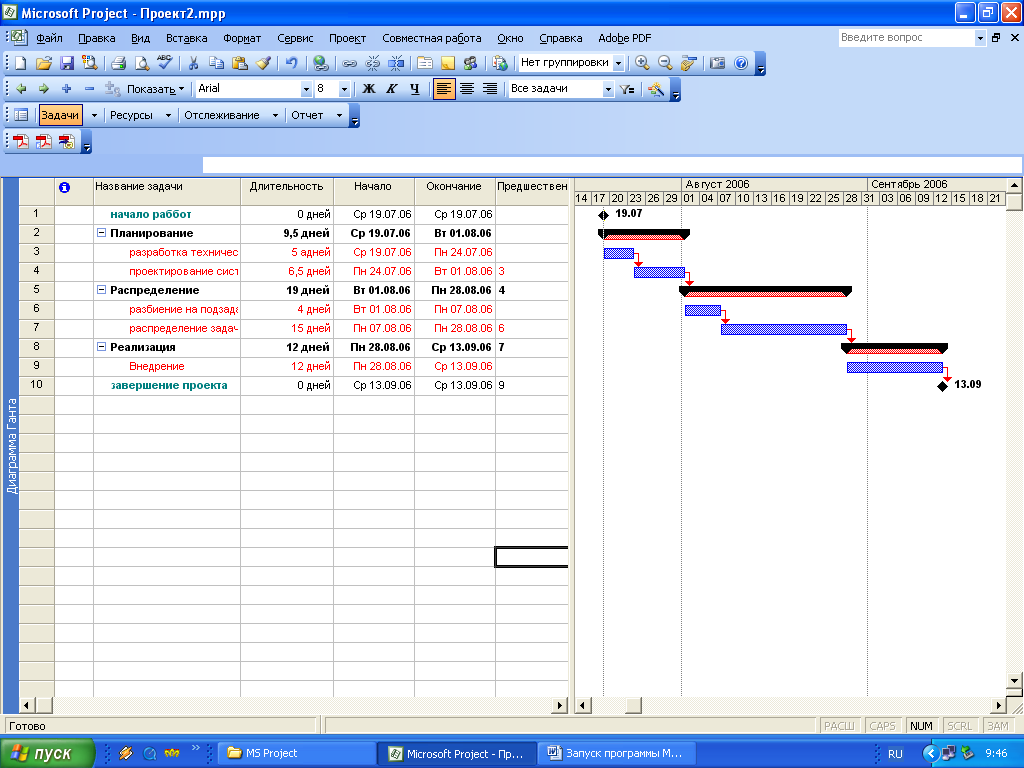Click the Отслеживание guide button
Screen dimensions: 1024x768
(222, 115)
